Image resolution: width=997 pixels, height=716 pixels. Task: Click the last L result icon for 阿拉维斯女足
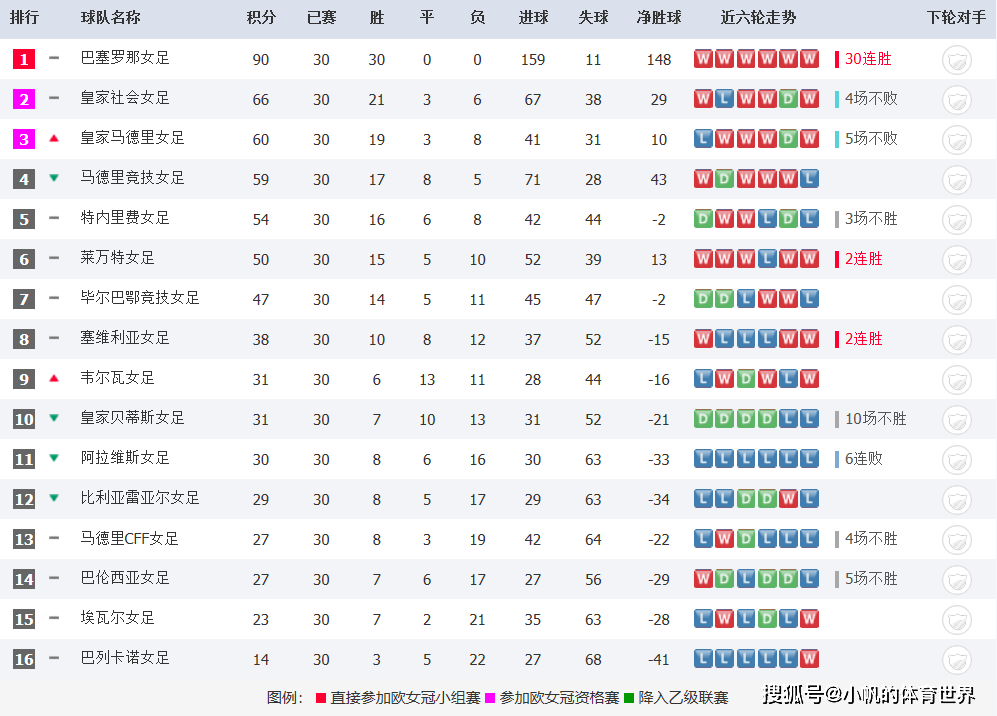click(x=809, y=458)
